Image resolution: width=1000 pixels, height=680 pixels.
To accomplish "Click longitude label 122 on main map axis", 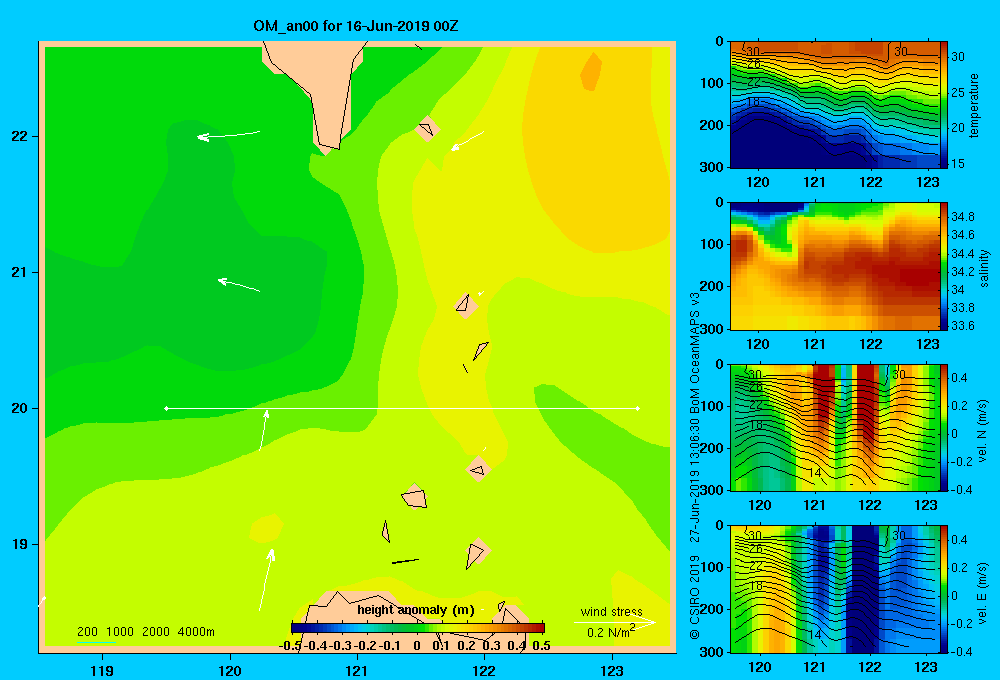I will pos(484,670).
